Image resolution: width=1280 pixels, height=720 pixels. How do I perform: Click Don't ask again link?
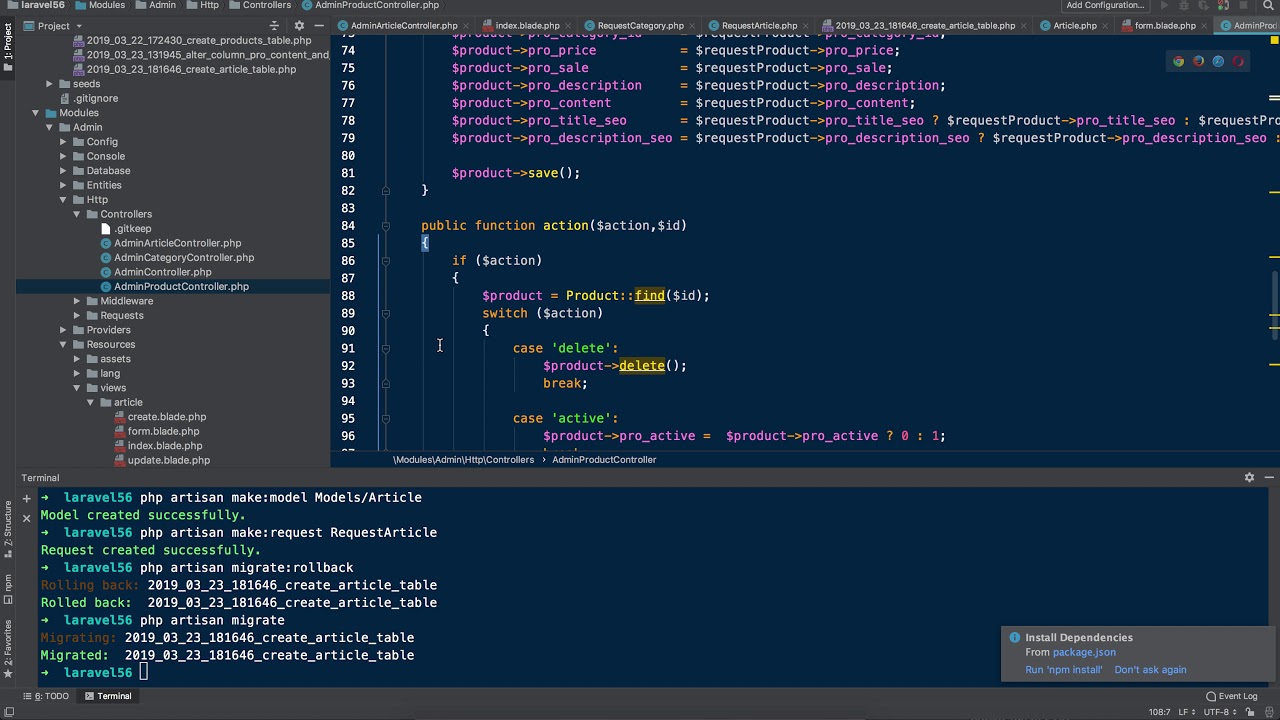(1150, 670)
